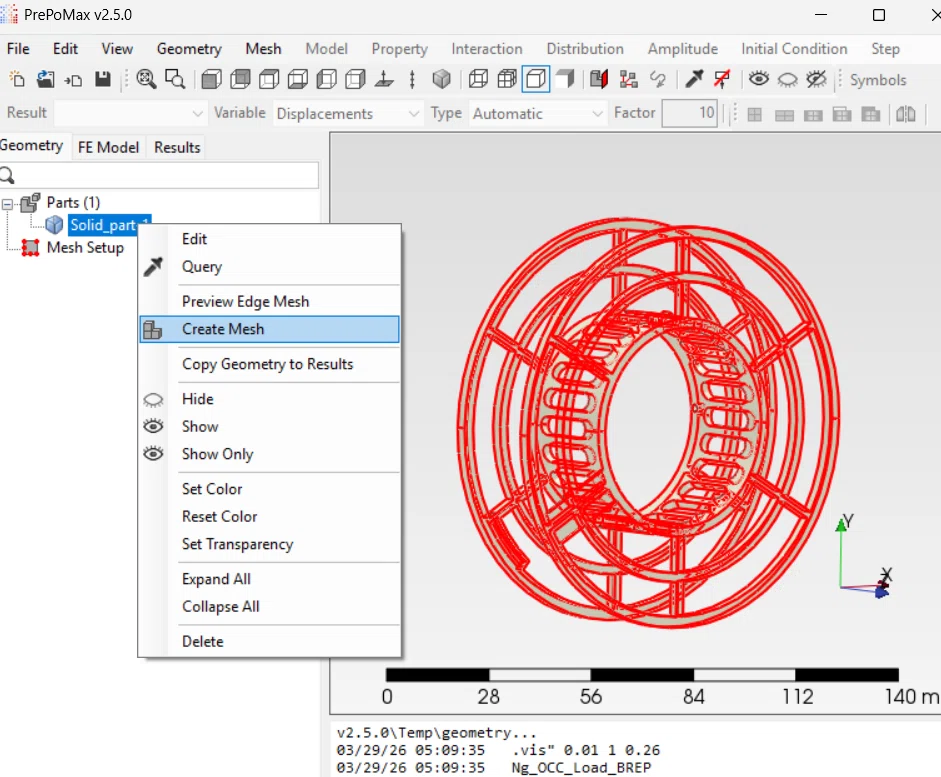The image size is (941, 777).
Task: Click the tree search field
Action: [159, 175]
